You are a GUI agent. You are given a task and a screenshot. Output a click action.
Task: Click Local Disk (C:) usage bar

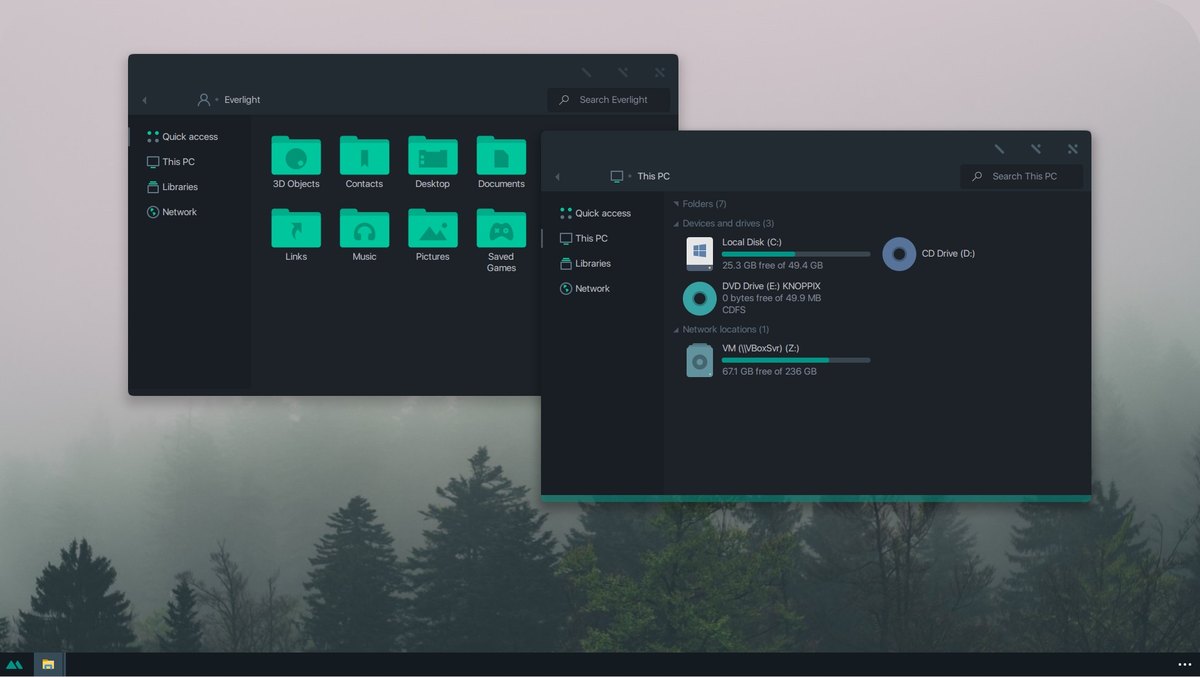[796, 254]
